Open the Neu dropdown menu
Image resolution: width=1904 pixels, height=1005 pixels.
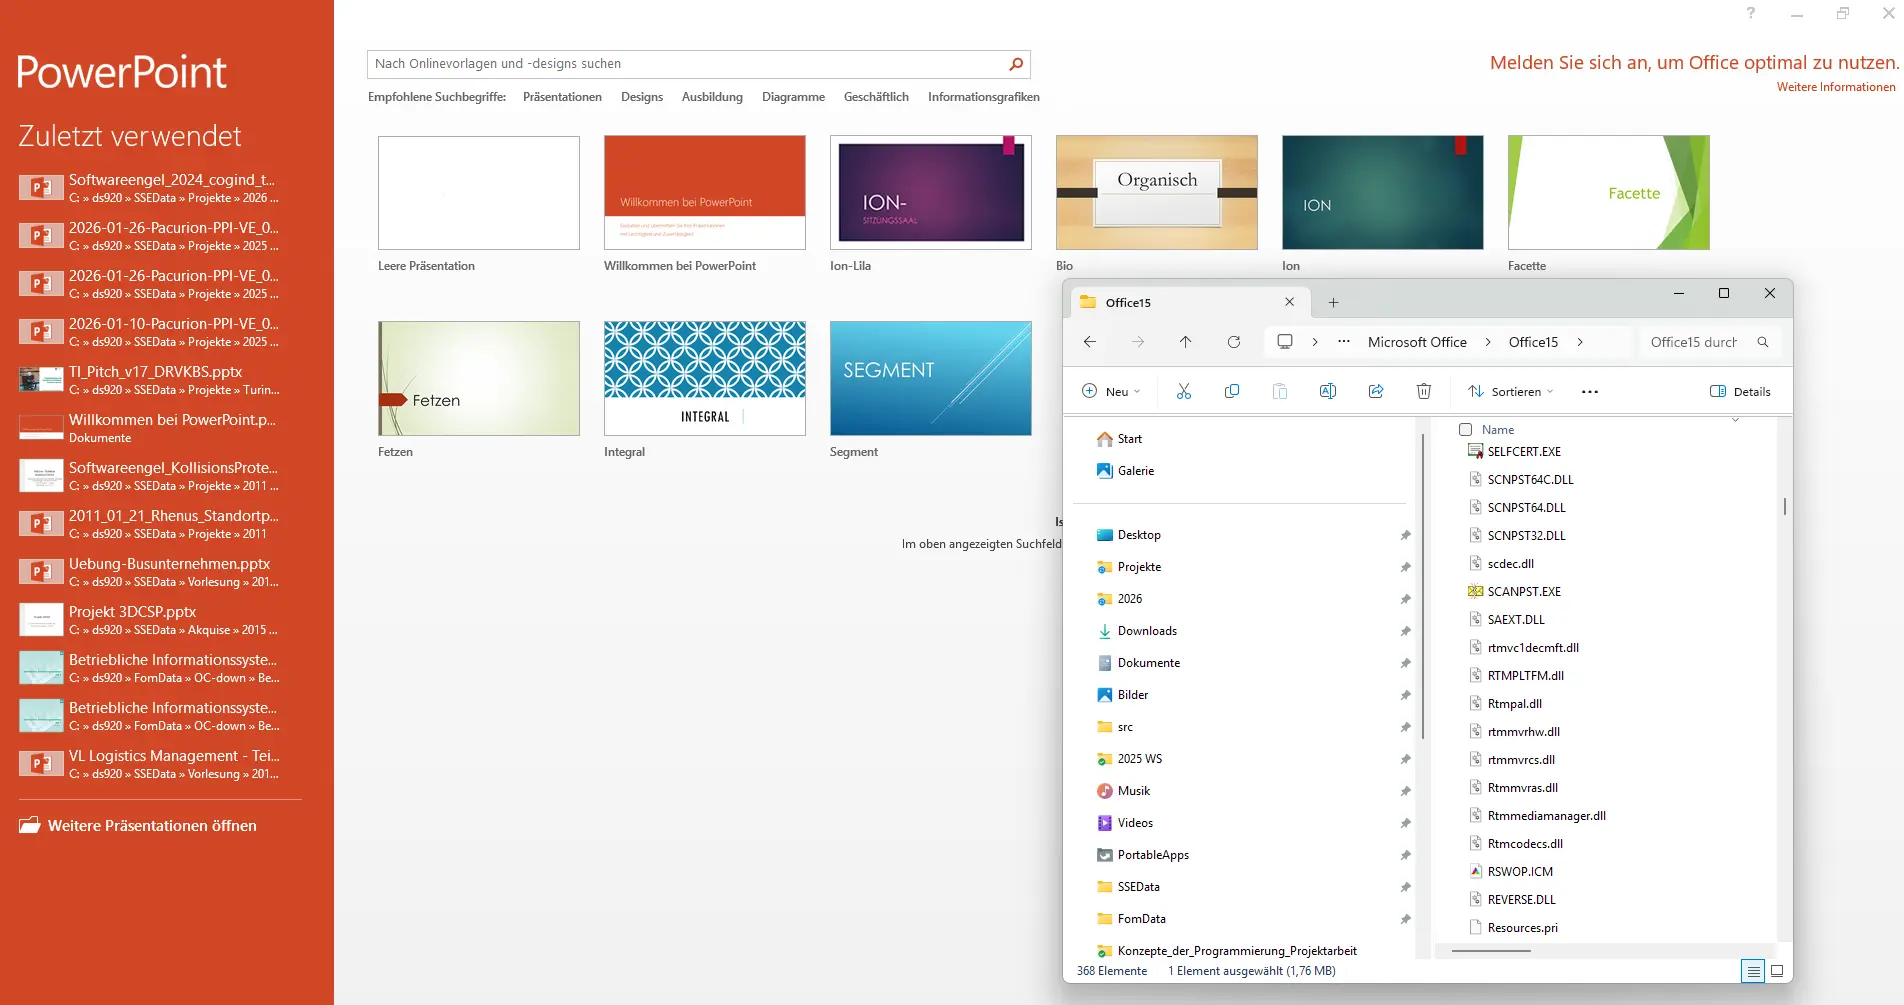1111,391
